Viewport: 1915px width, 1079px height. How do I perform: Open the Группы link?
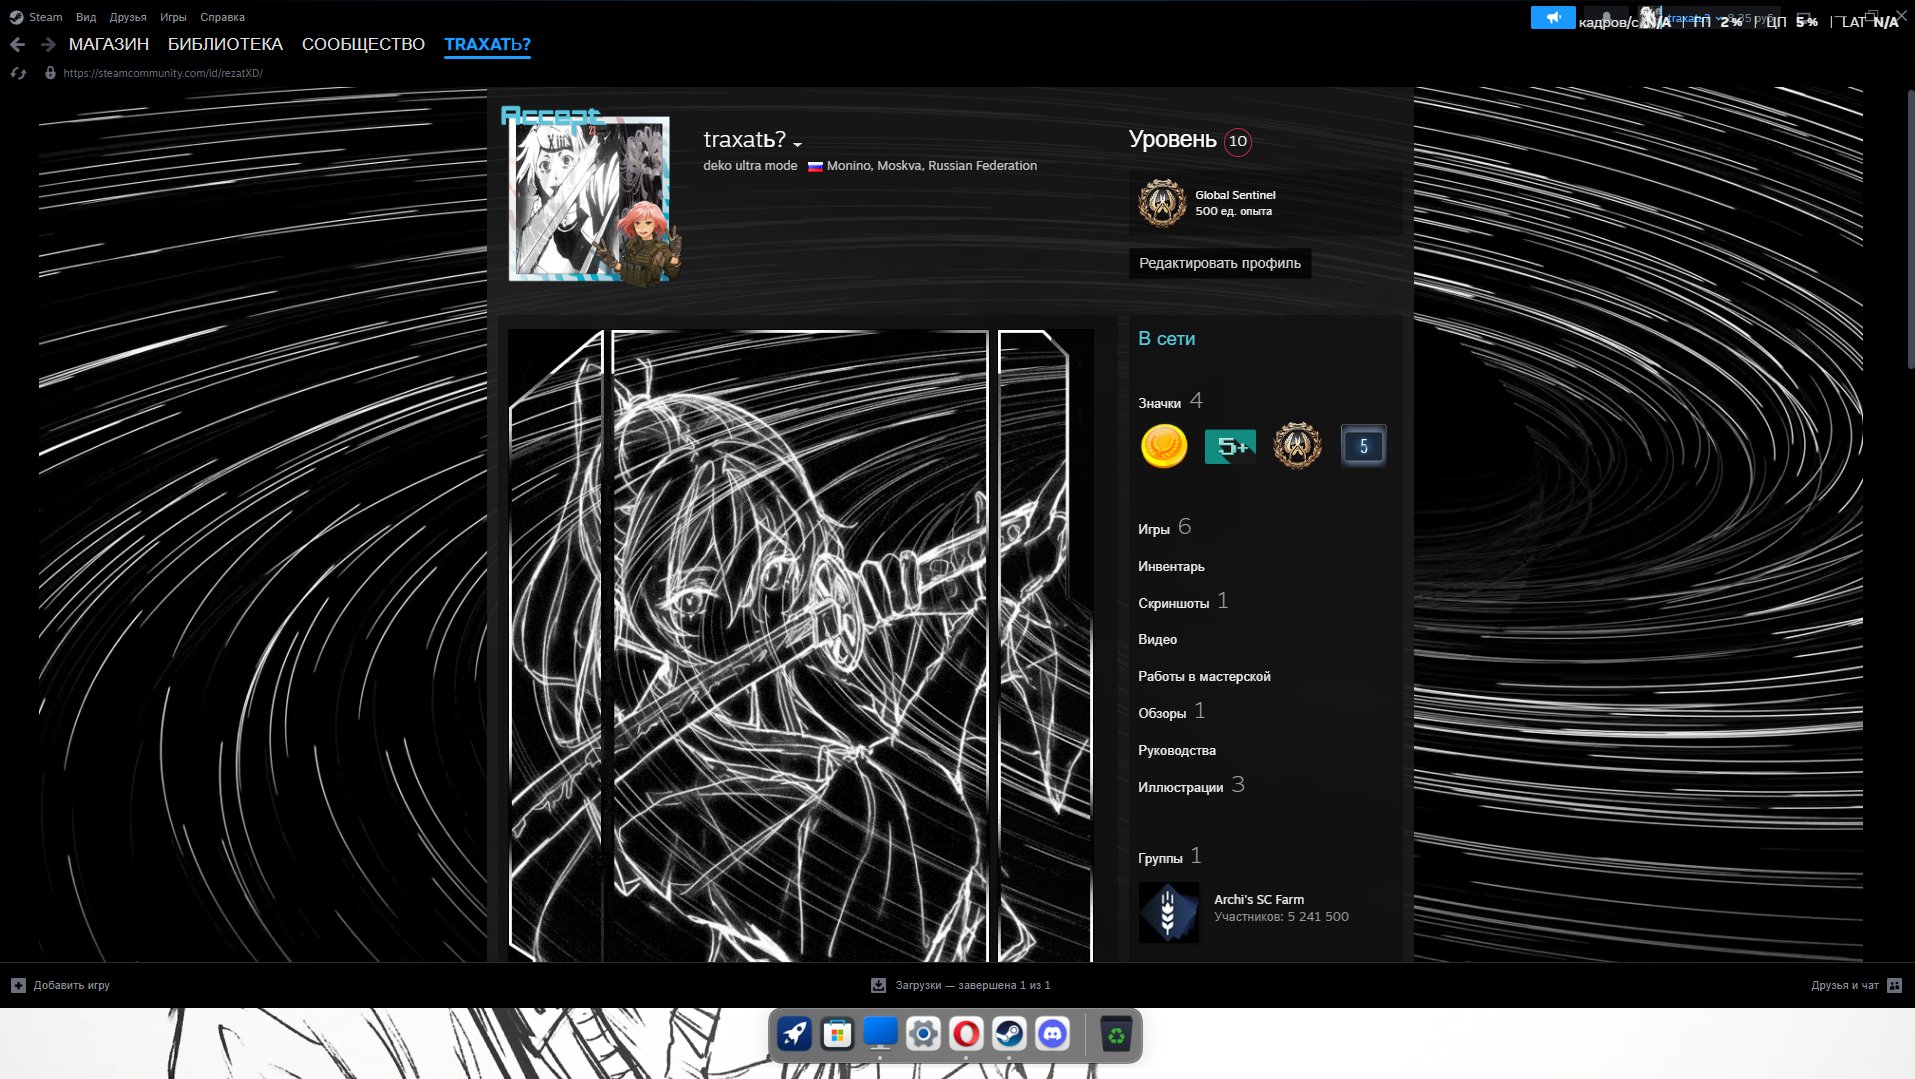(x=1160, y=858)
